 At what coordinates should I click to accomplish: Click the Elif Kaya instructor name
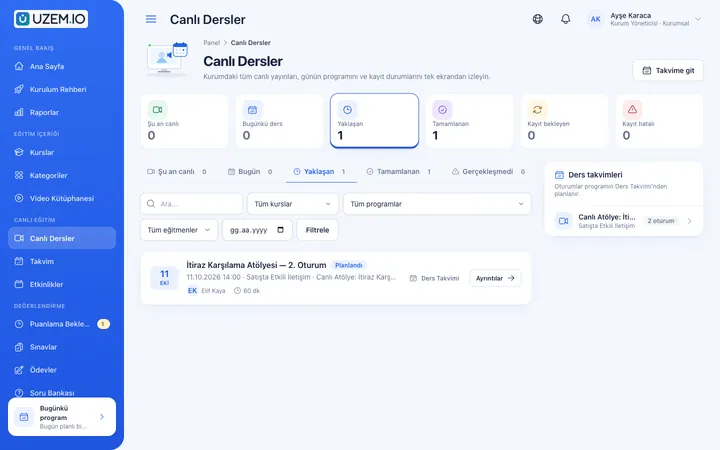click(214, 291)
